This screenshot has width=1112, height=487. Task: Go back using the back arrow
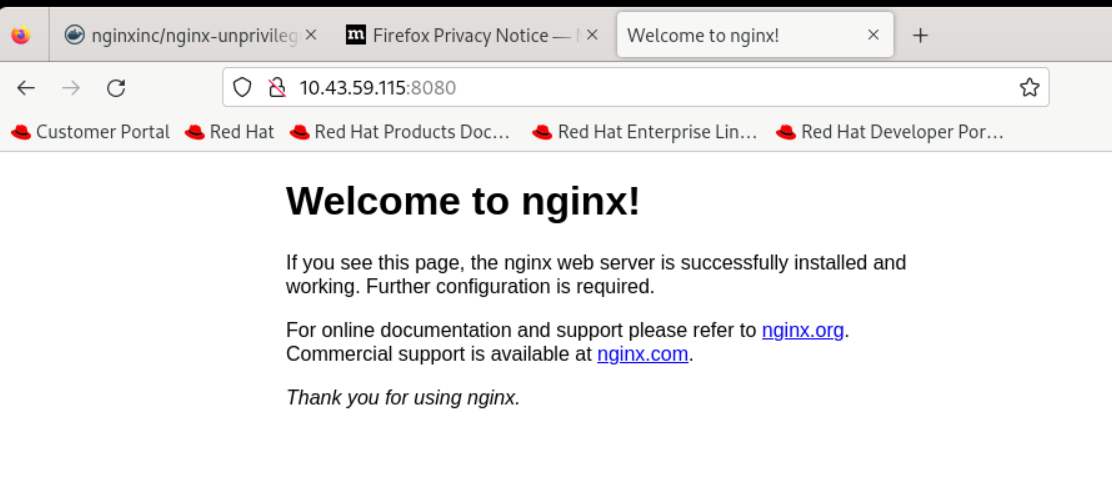pyautogui.click(x=26, y=88)
